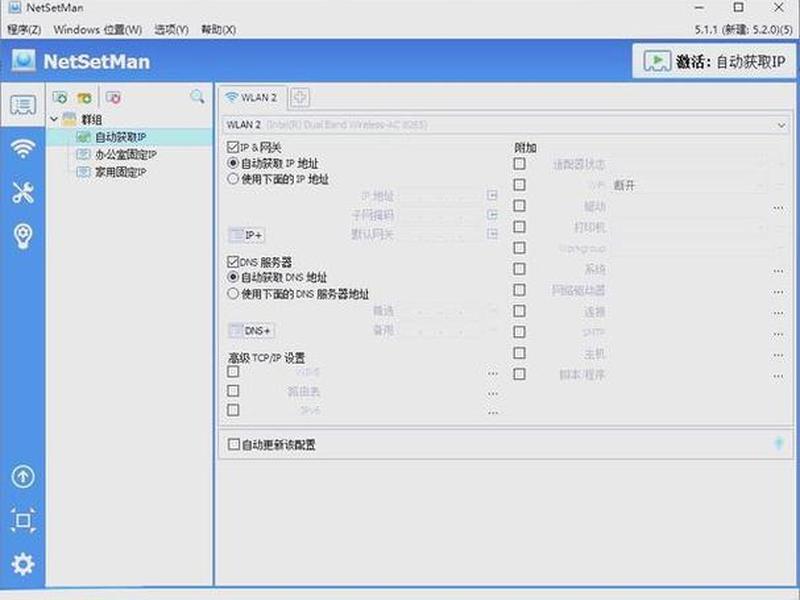Viewport: 800px width, 600px height.
Task: Open ellipsis button for 网络适配器 row
Action: click(x=778, y=291)
